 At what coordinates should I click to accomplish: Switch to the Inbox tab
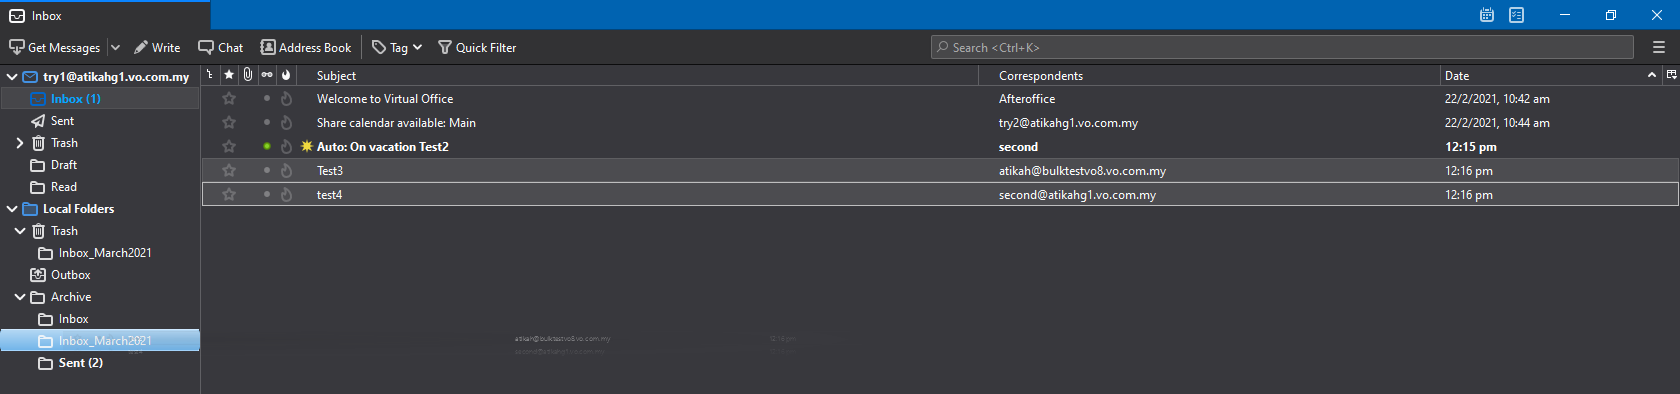point(105,15)
